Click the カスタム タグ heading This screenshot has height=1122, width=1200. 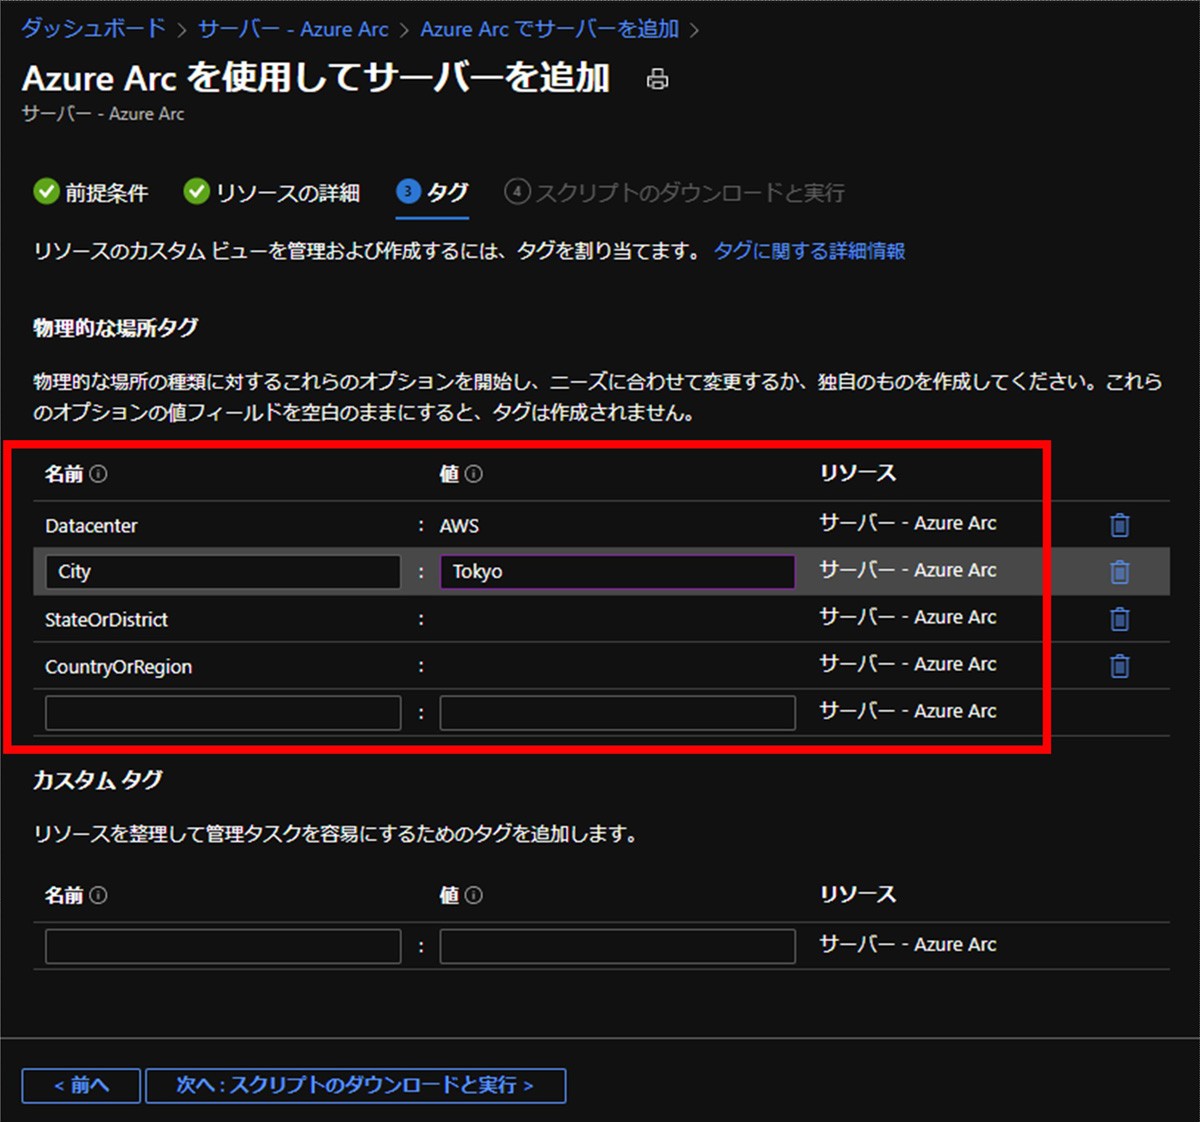coord(98,780)
